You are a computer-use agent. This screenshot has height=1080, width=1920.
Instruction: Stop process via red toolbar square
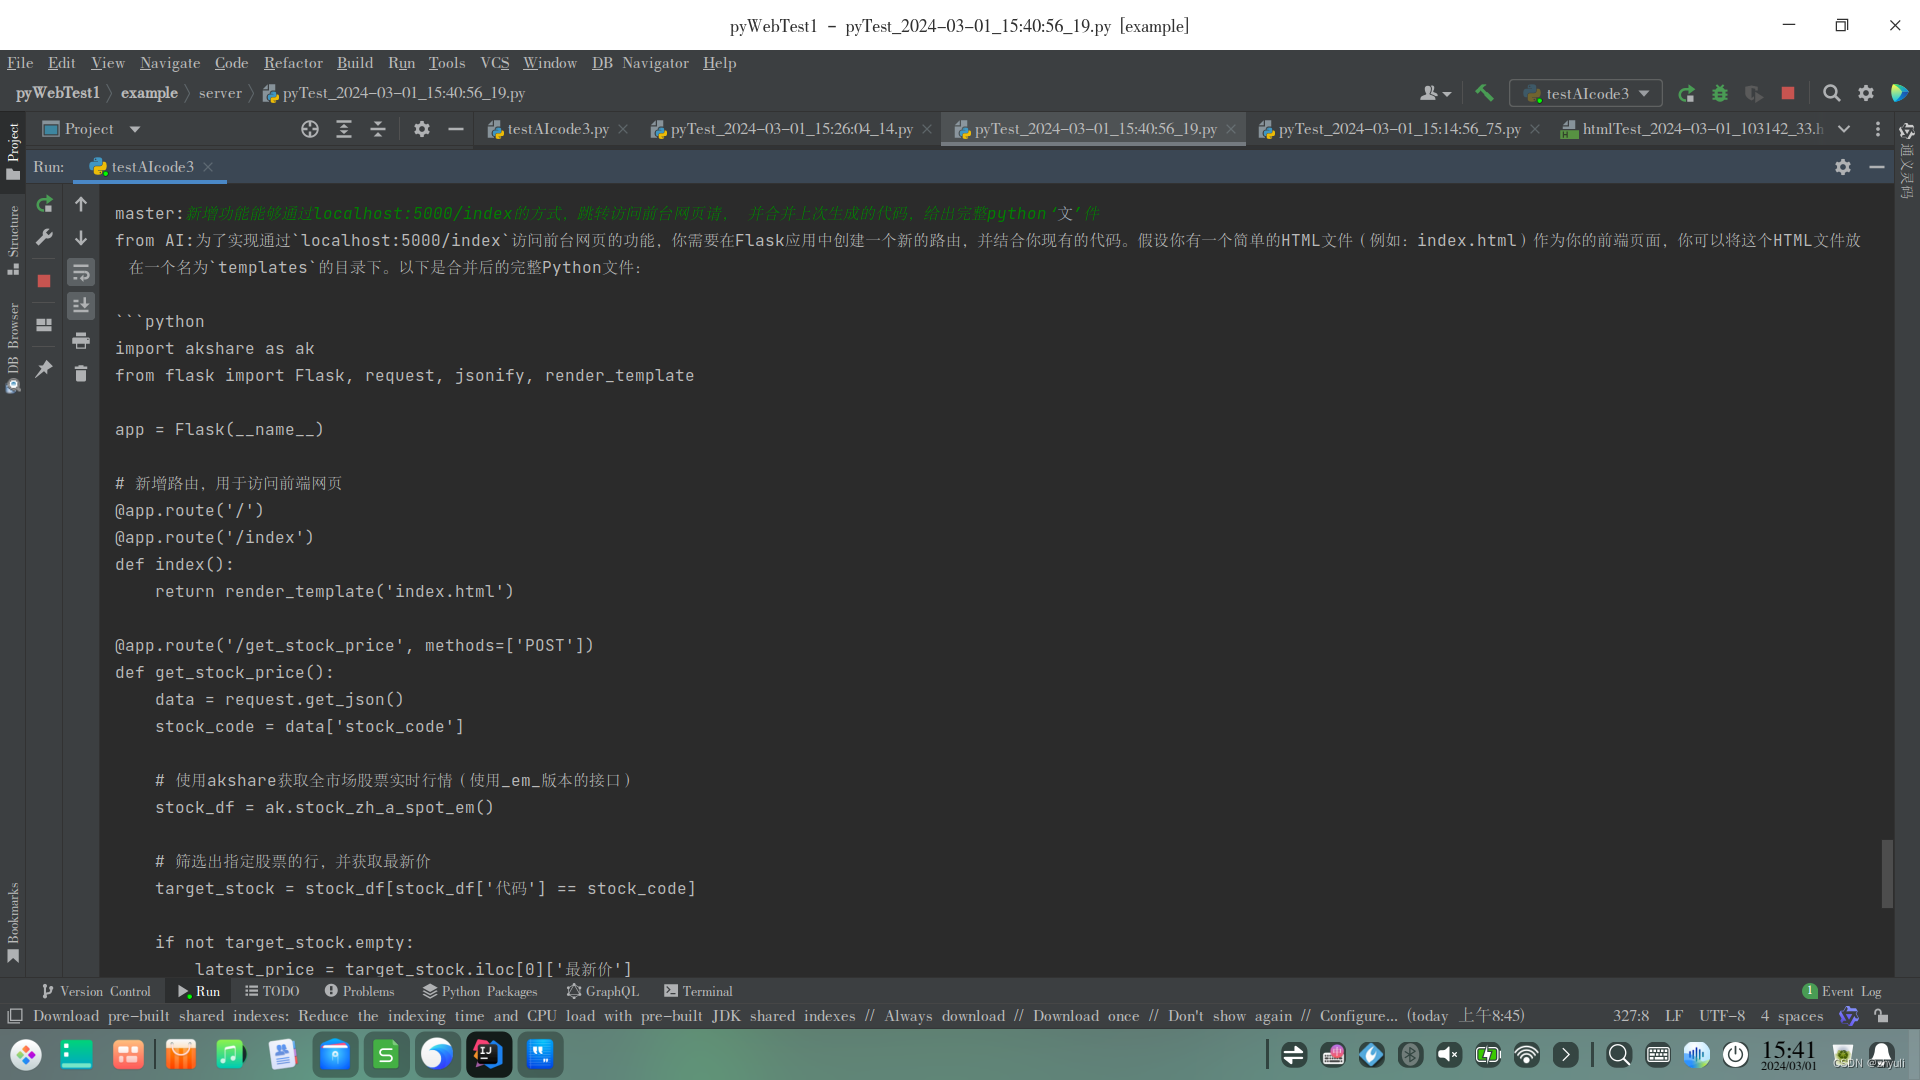(1788, 93)
